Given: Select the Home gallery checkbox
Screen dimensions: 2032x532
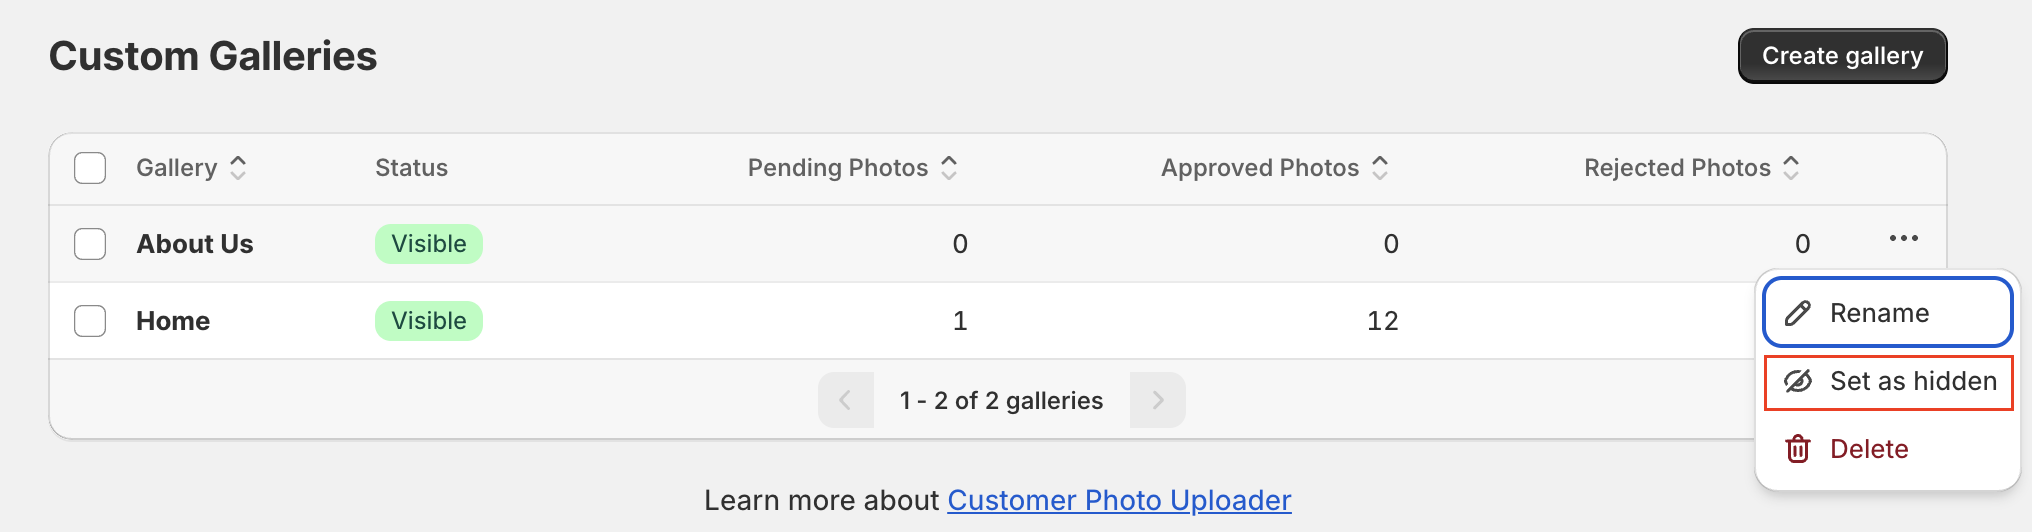Looking at the screenshot, I should pyautogui.click(x=90, y=321).
